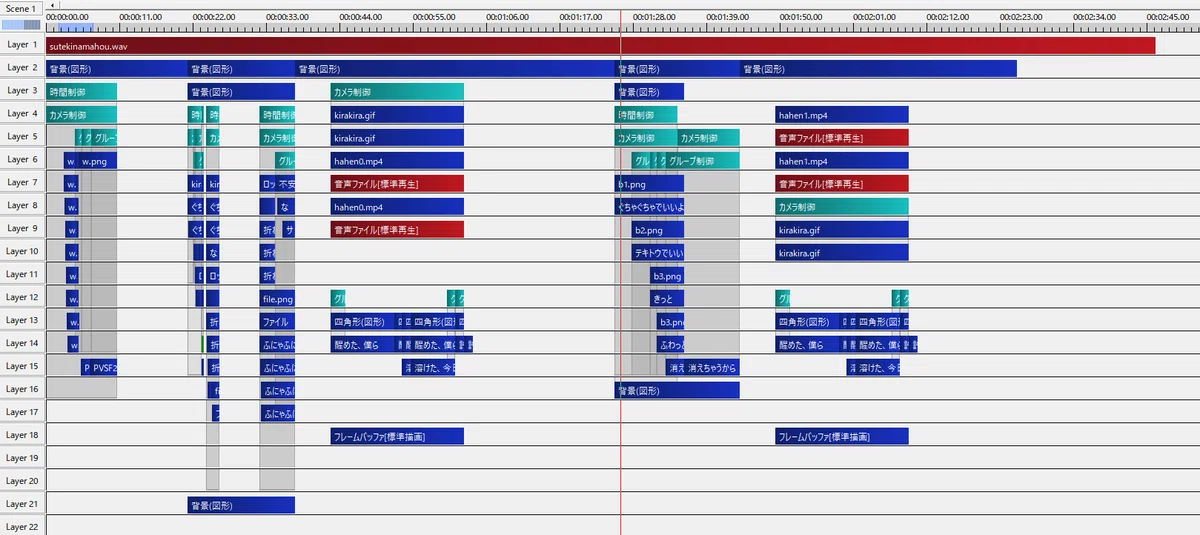Toggle visibility of Layer 5
Screen dimensions: 1200x535
(22, 137)
